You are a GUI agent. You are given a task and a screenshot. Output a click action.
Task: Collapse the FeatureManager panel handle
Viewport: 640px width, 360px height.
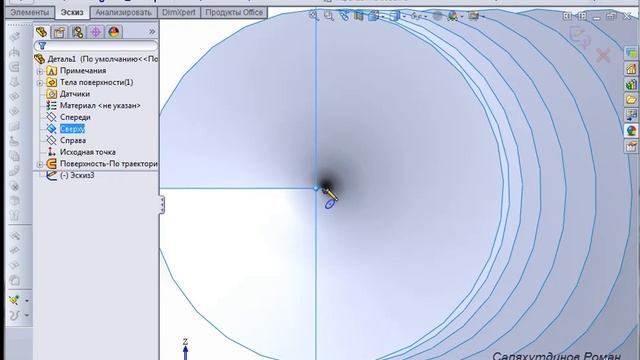pos(162,204)
